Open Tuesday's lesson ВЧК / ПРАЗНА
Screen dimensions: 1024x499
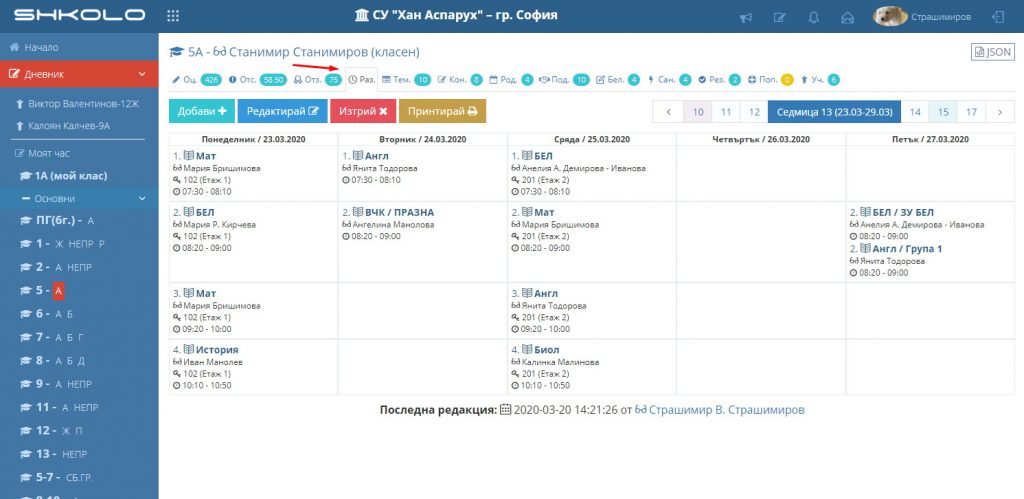(x=399, y=212)
